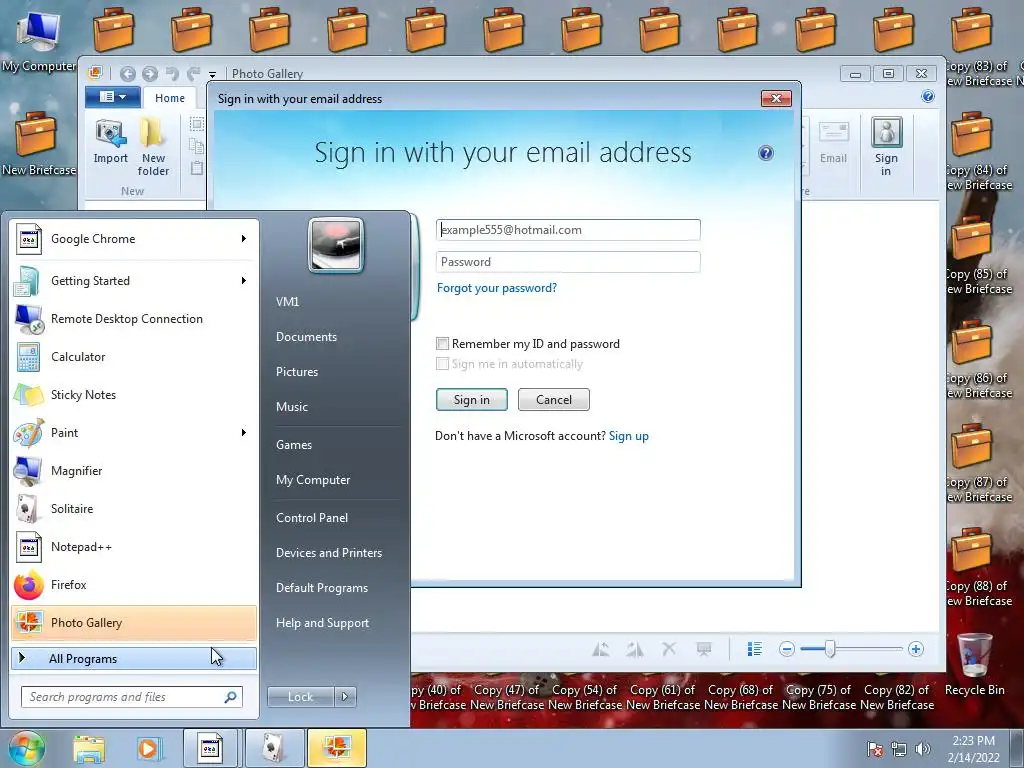Open Firefox from the Start menu

(134, 584)
